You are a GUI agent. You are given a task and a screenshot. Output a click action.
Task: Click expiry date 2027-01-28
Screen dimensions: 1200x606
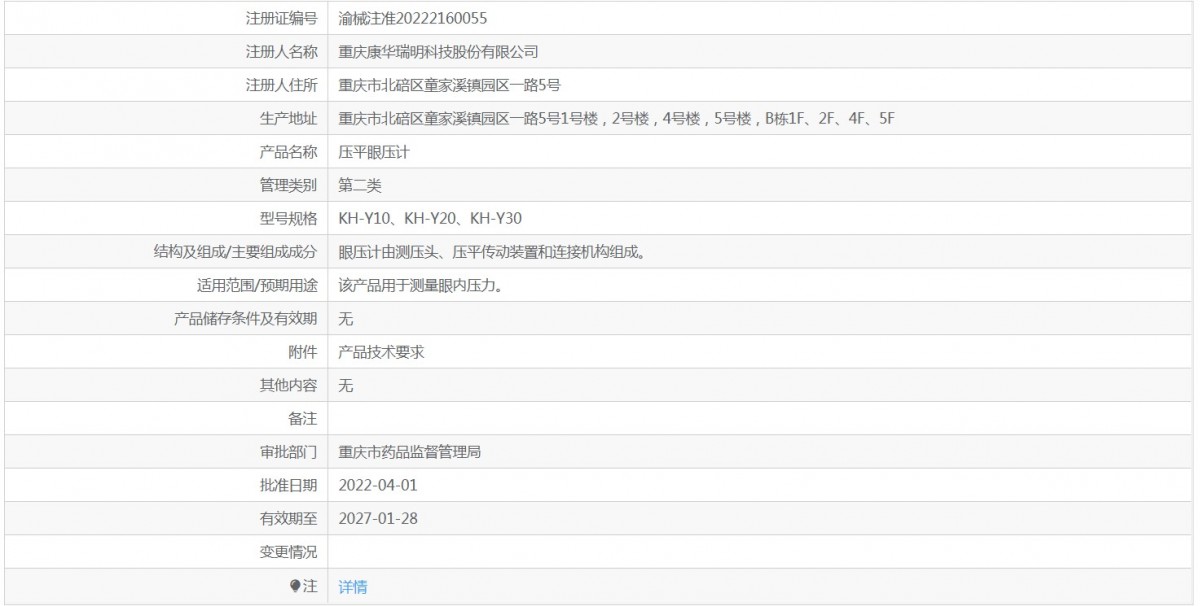[x=378, y=519]
